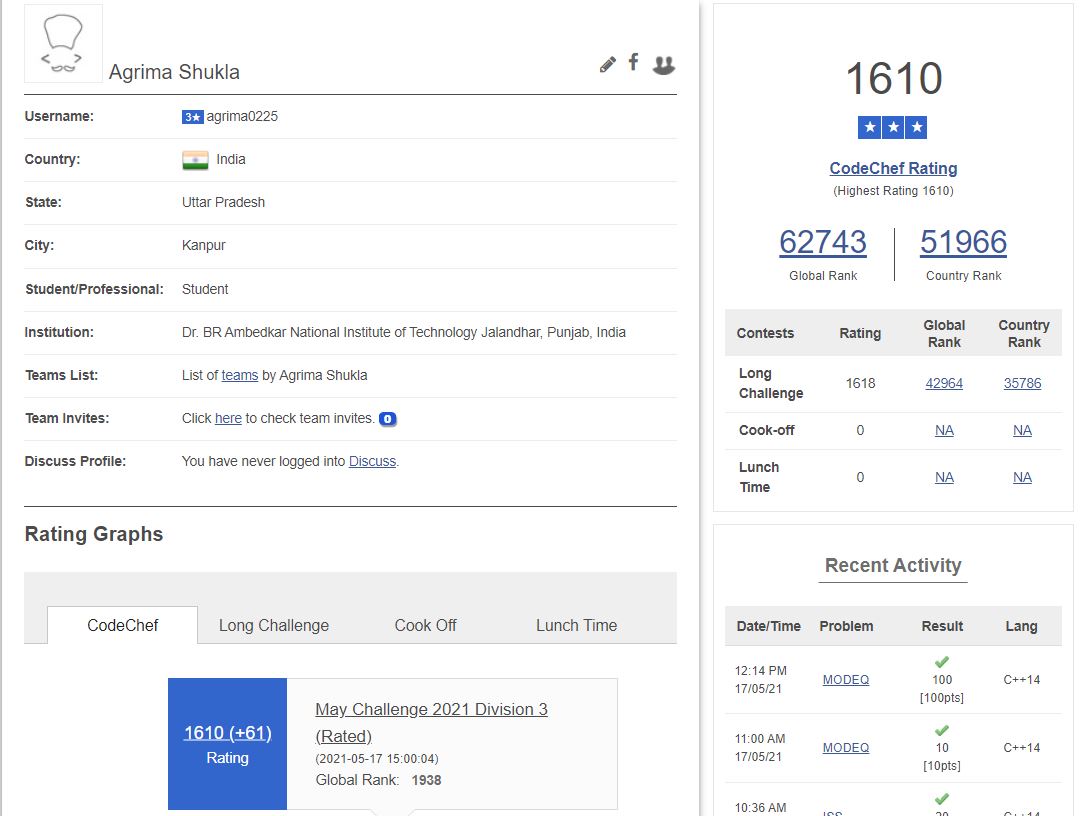Image resolution: width=1081 pixels, height=816 pixels.
Task: Click Country Rank 51966
Action: tap(963, 242)
